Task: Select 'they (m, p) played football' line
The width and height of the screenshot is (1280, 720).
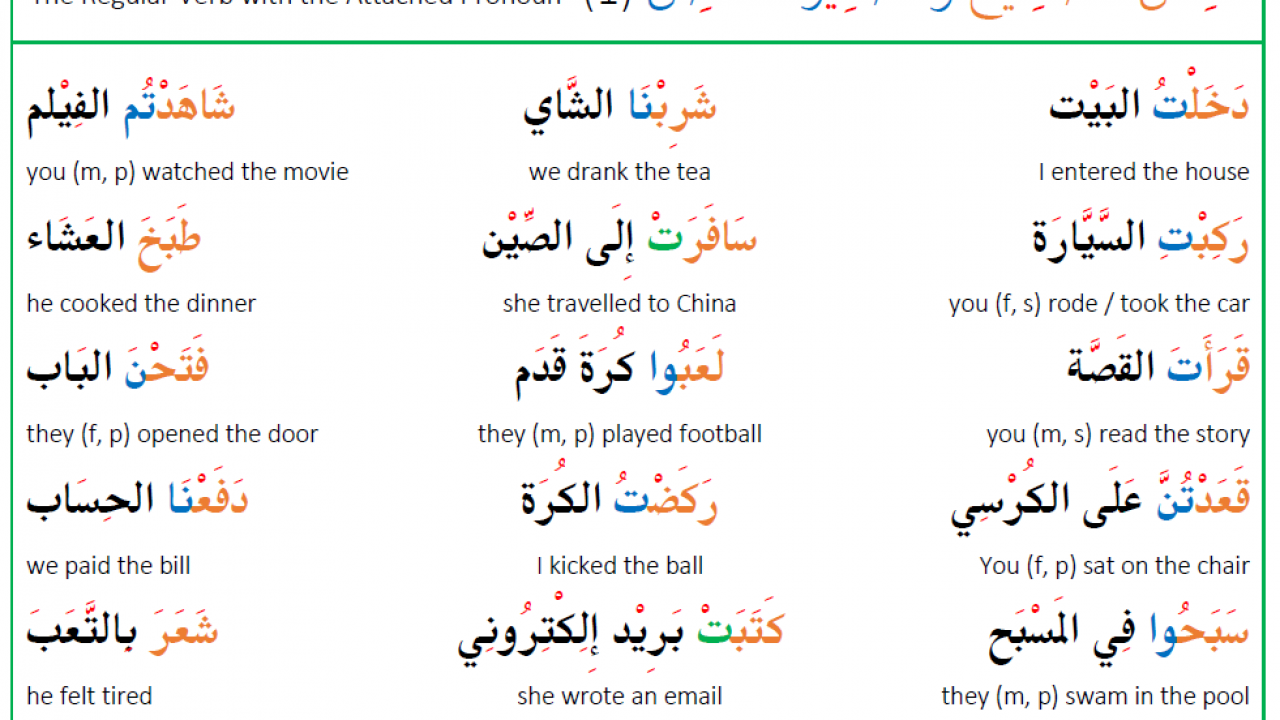Action: pyautogui.click(x=620, y=435)
